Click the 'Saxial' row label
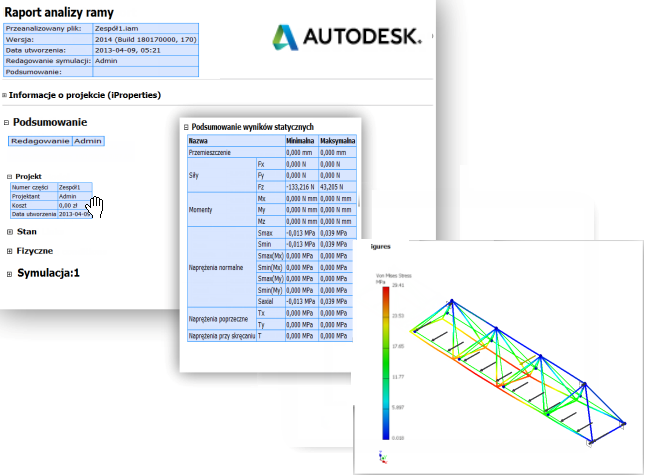Screen dimensions: 646x476 (x=271, y=302)
